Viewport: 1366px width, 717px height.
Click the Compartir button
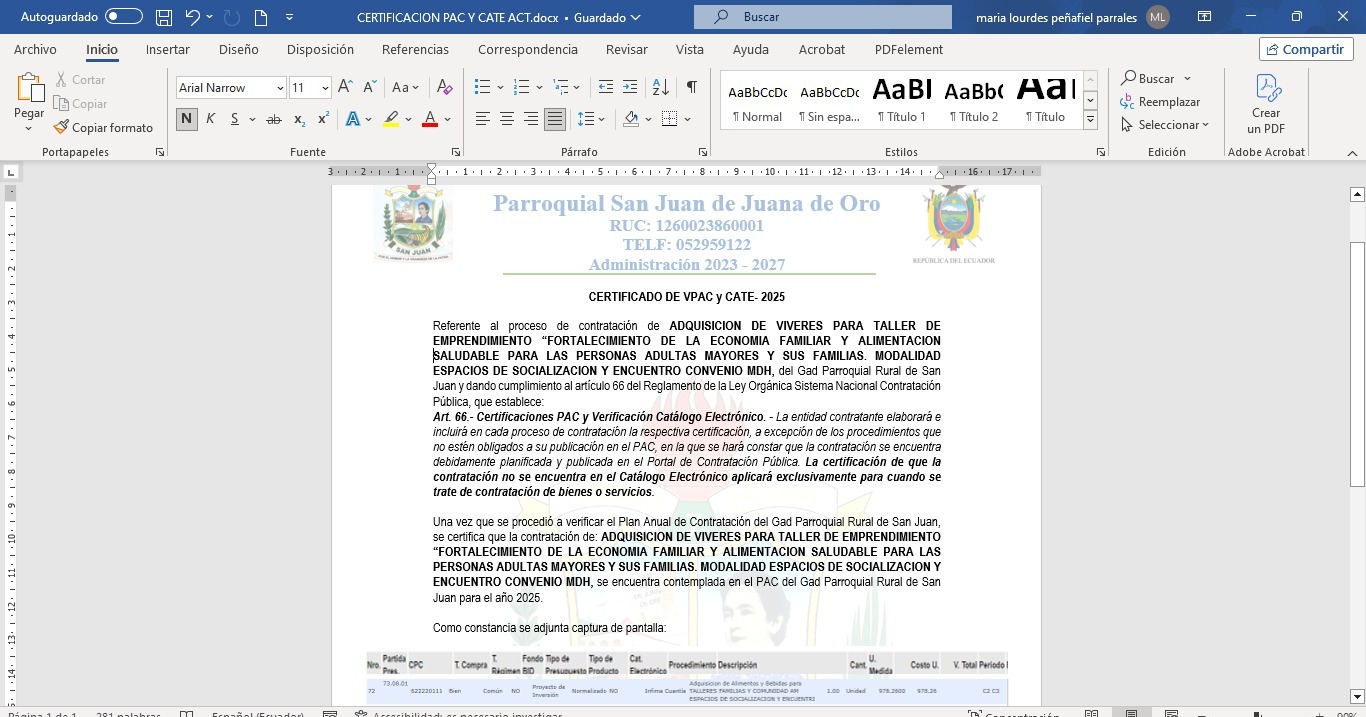click(1306, 49)
